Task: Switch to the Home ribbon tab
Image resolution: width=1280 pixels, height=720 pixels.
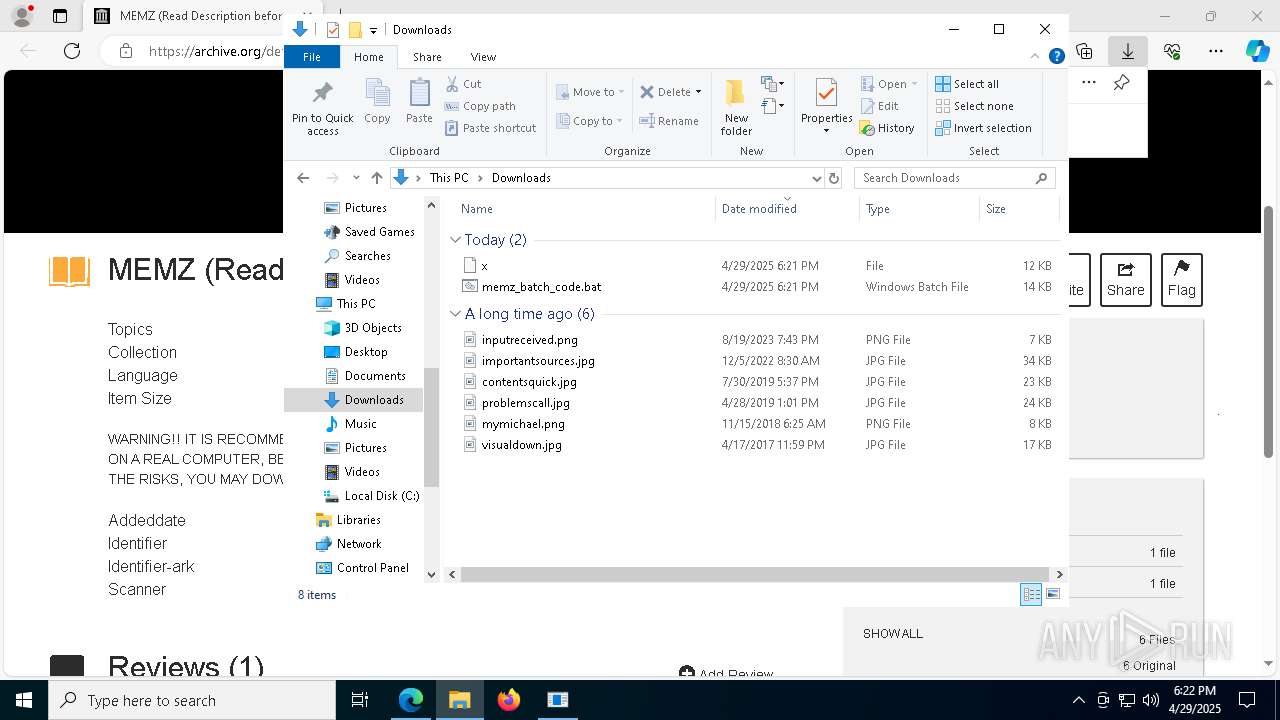Action: coord(368,57)
